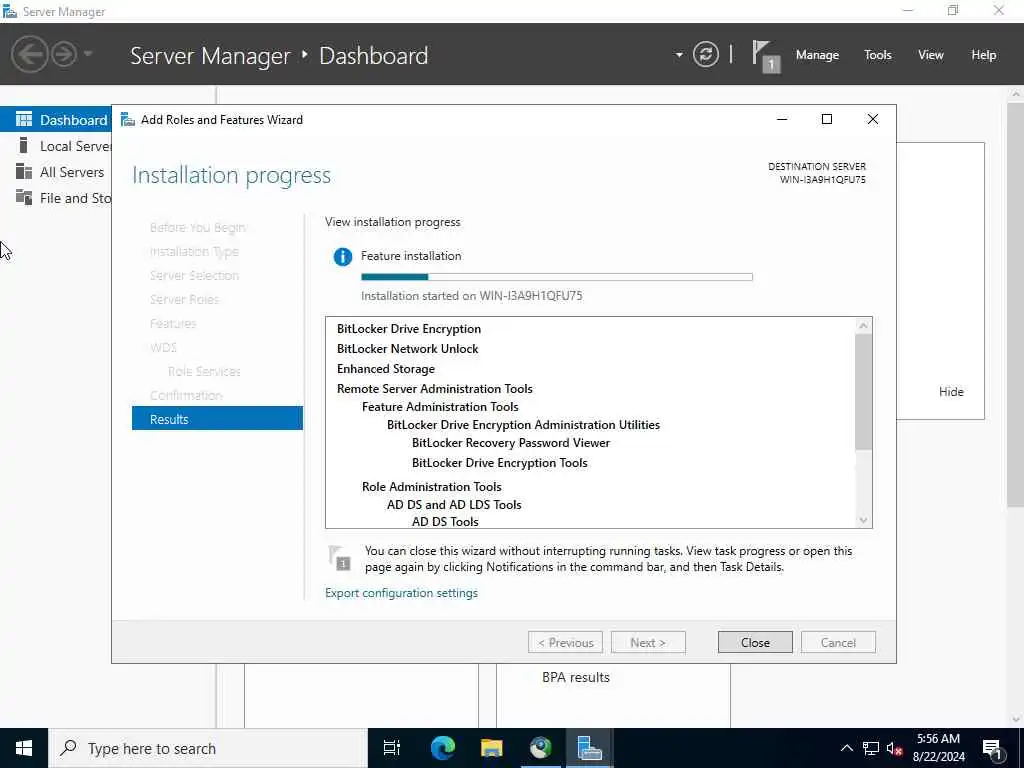
Task: Select Dashboard in the left navigation
Action: (56, 120)
